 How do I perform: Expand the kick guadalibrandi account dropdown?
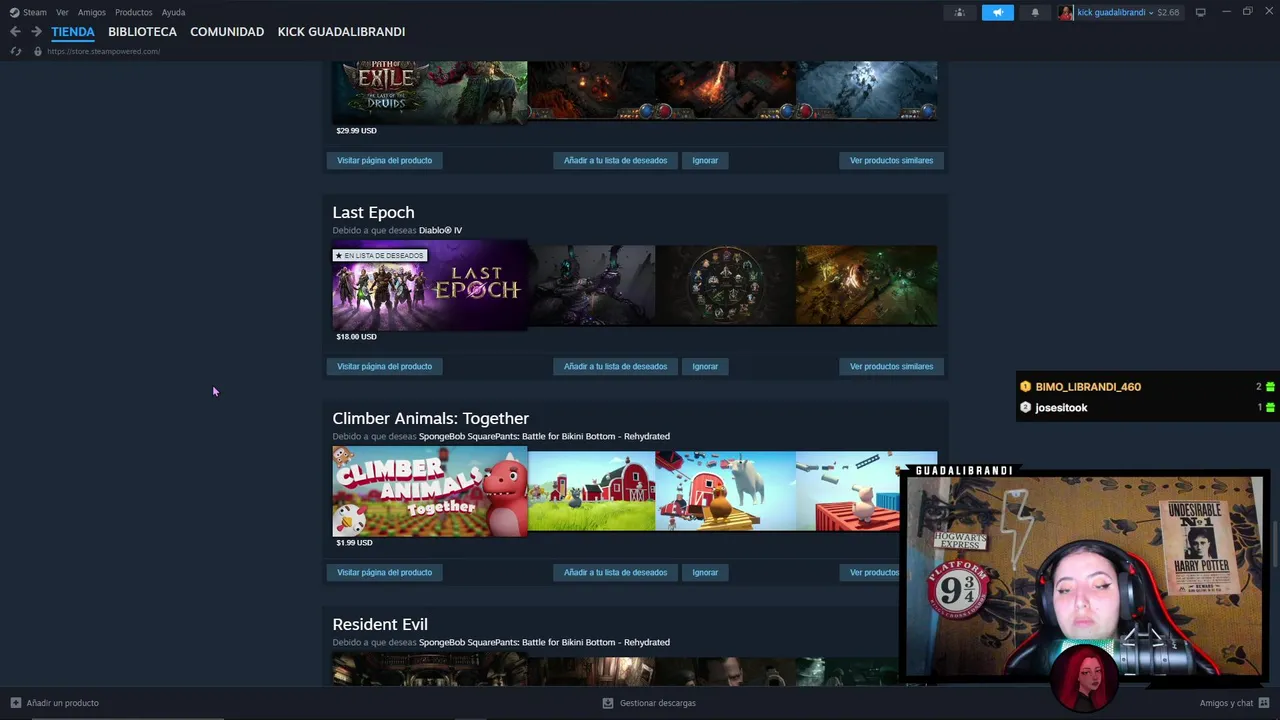[1115, 12]
